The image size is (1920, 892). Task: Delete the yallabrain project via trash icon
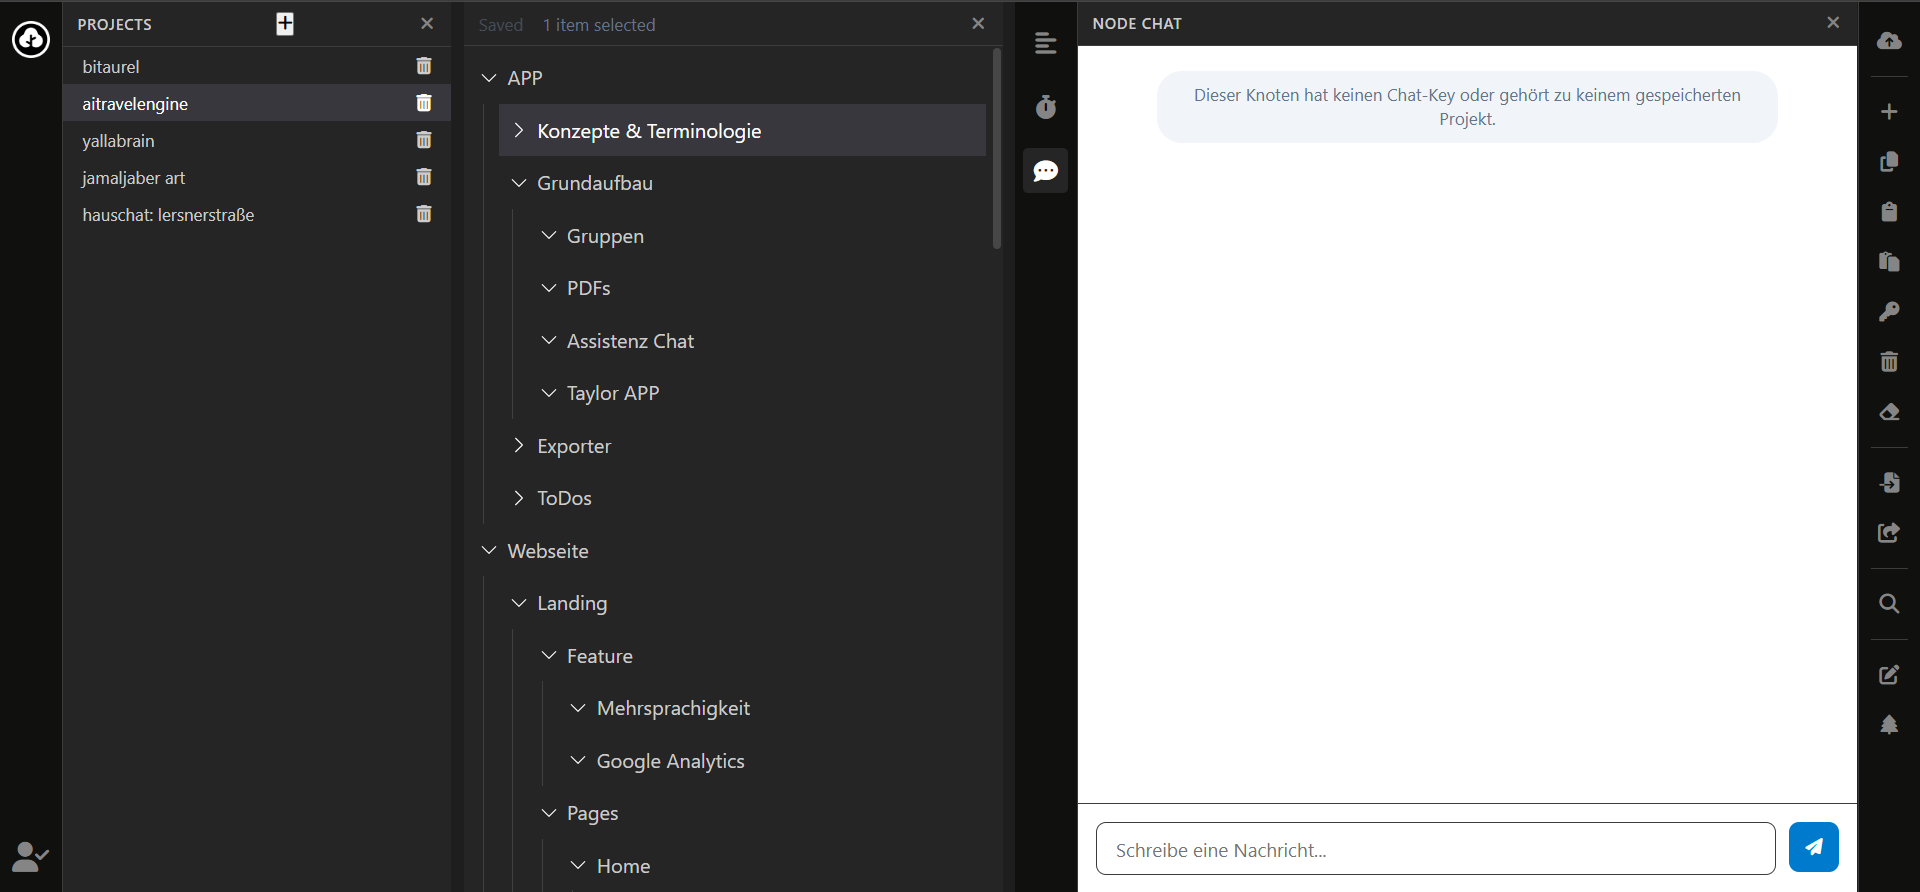pyautogui.click(x=424, y=140)
